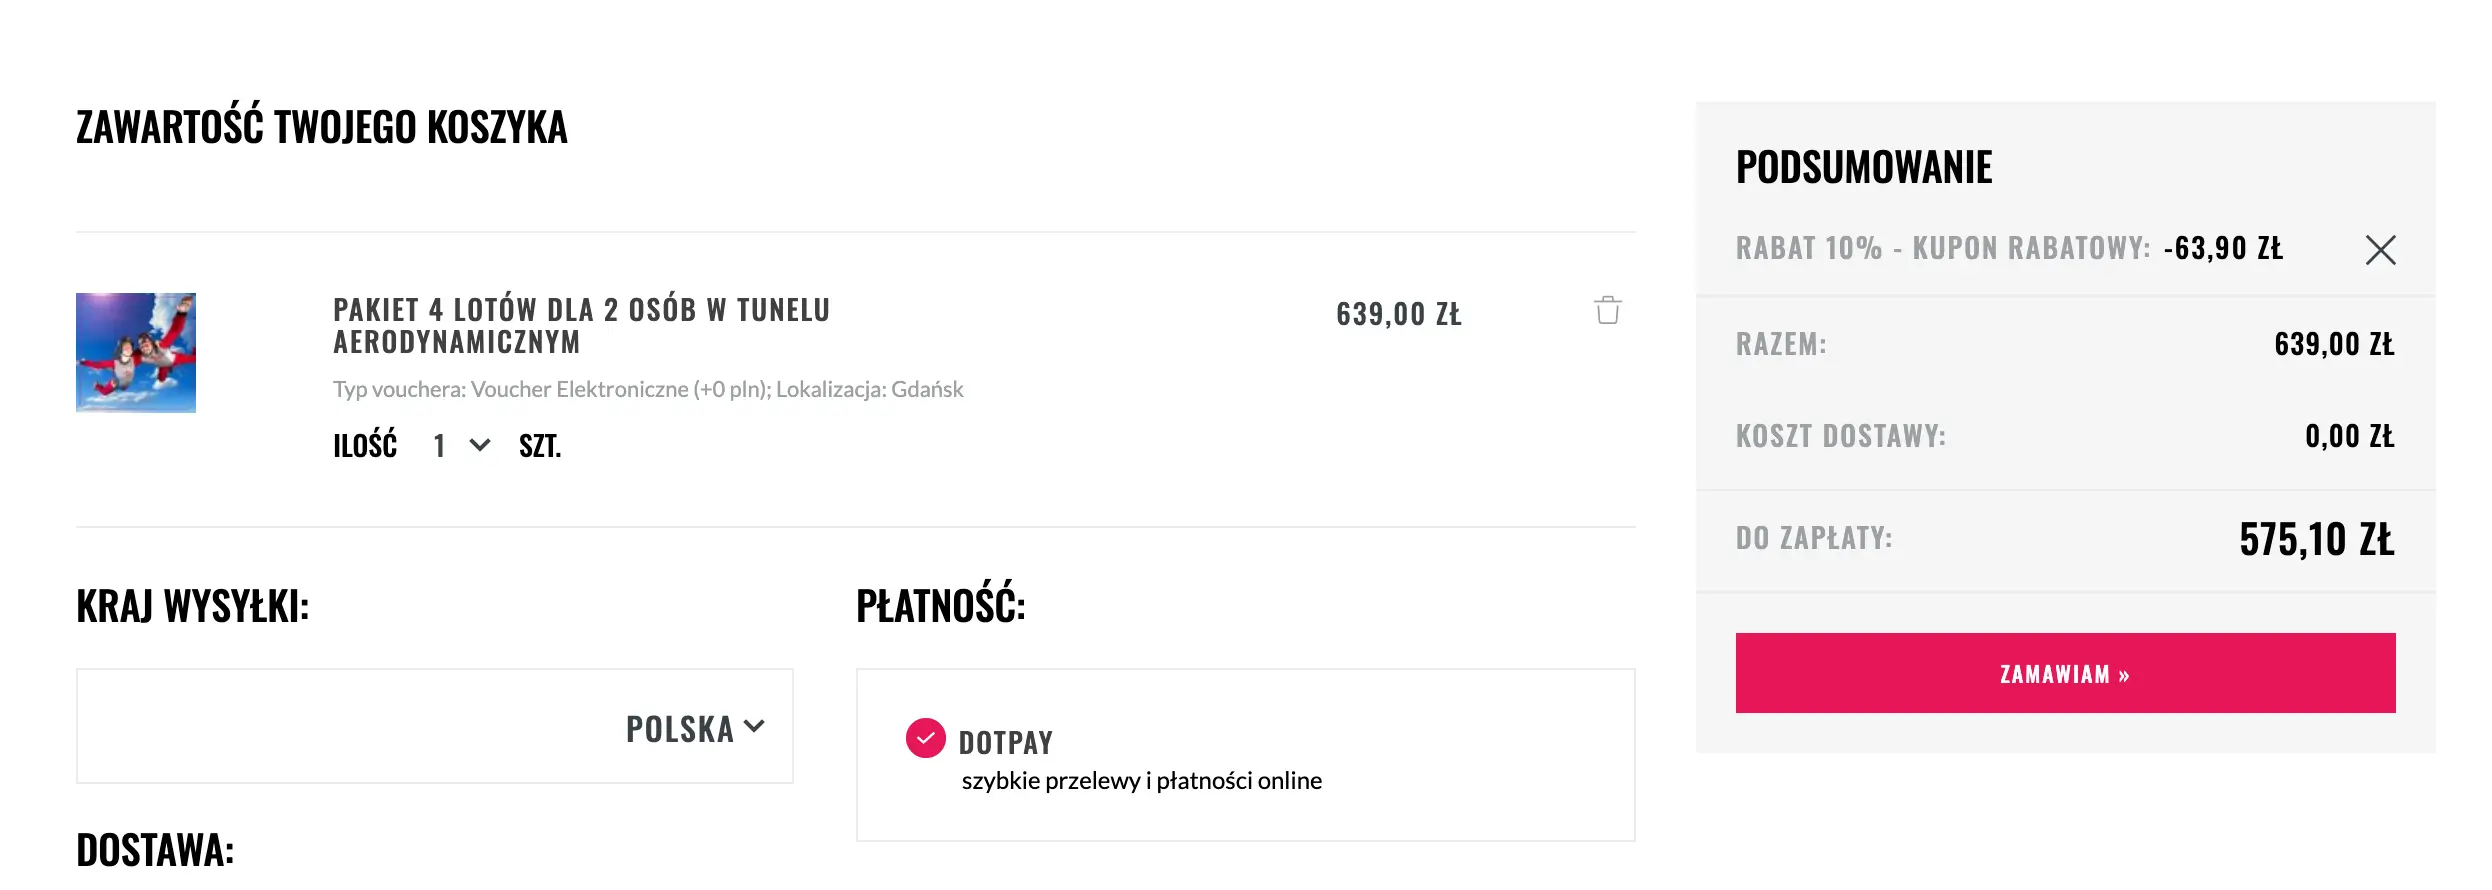Select the Dotpay payment radio button

pyautogui.click(x=925, y=739)
